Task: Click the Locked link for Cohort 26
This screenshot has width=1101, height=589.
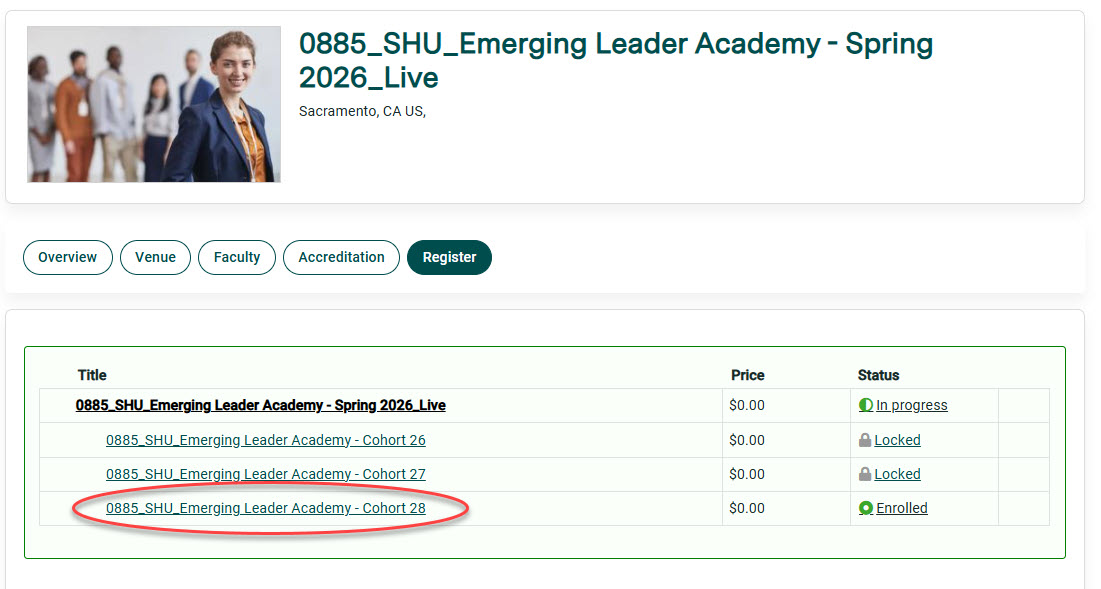Action: point(897,440)
